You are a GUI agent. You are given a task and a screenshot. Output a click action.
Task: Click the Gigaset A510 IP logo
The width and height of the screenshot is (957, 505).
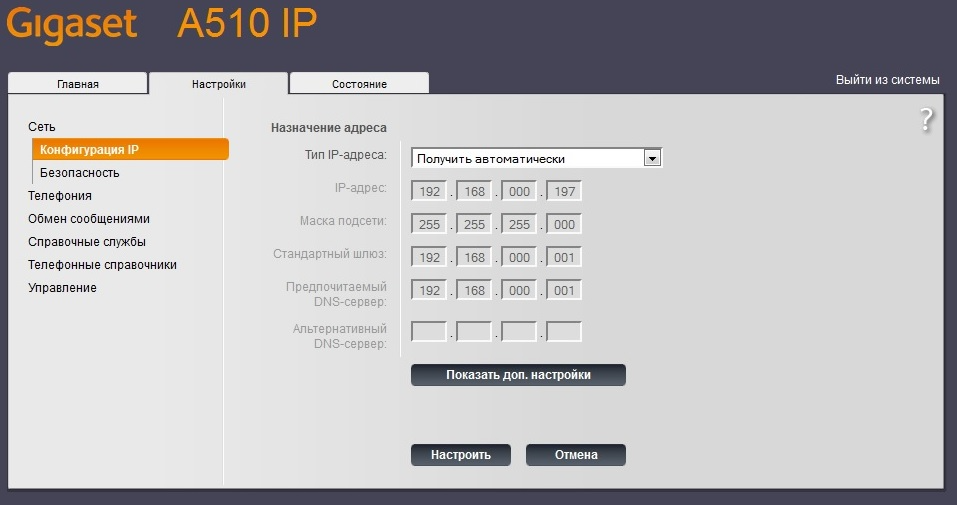tap(162, 24)
